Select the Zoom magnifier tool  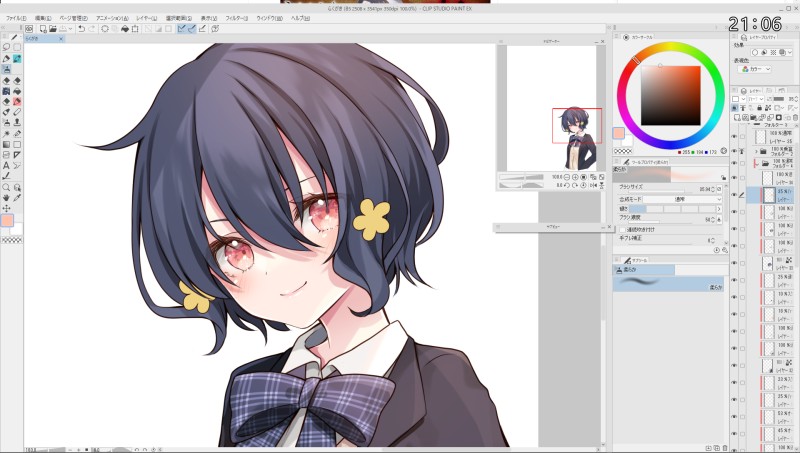(x=6, y=187)
